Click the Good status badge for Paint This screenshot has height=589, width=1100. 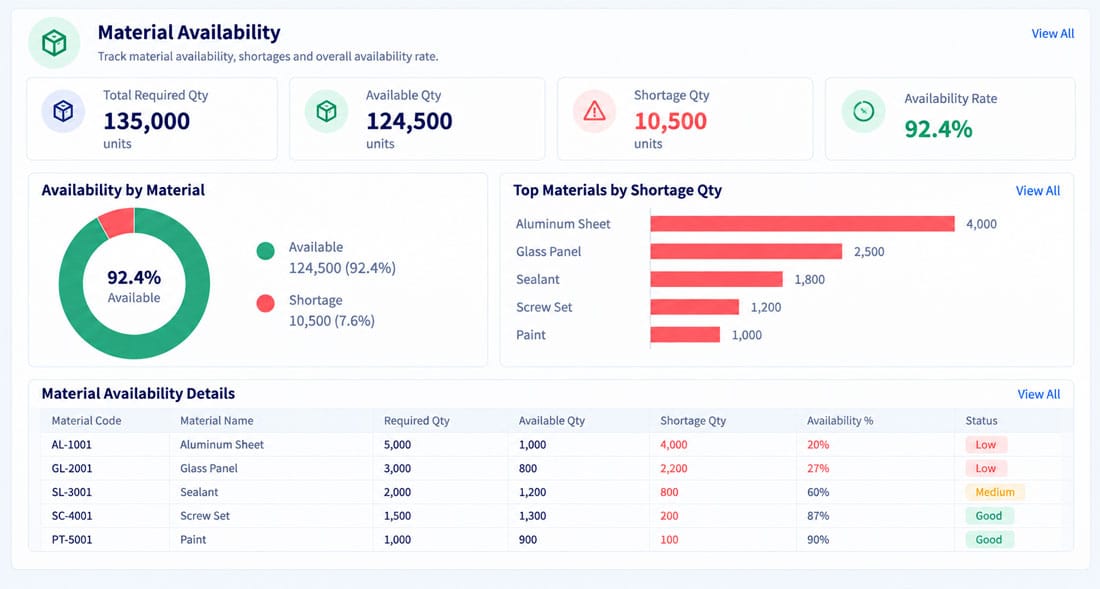[988, 540]
